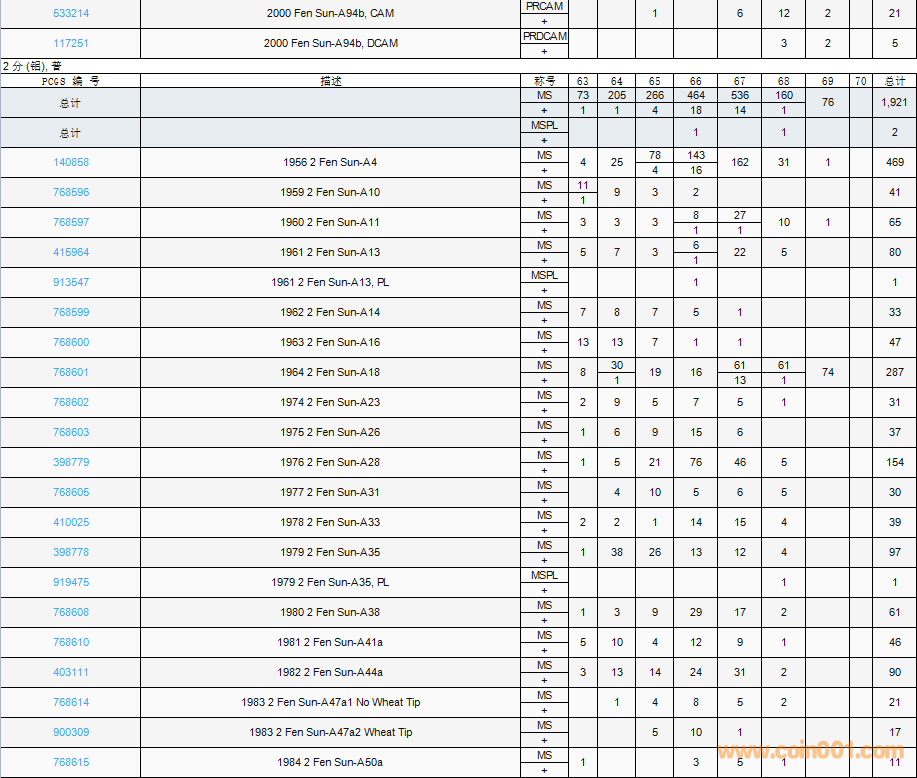Open PCGS link 415964

(70, 252)
